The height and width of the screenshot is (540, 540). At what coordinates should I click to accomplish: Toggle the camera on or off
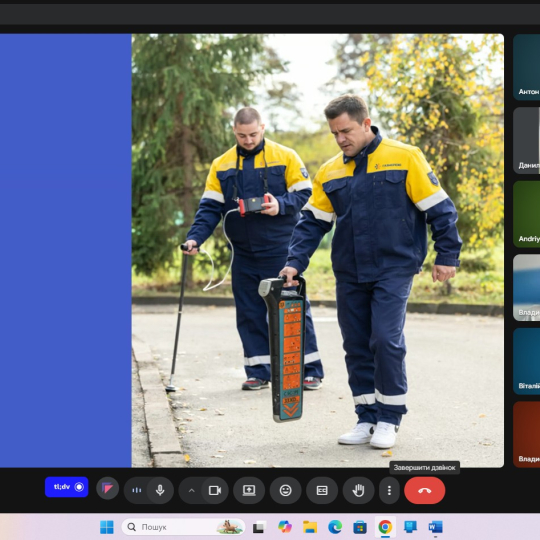[x=215, y=490]
